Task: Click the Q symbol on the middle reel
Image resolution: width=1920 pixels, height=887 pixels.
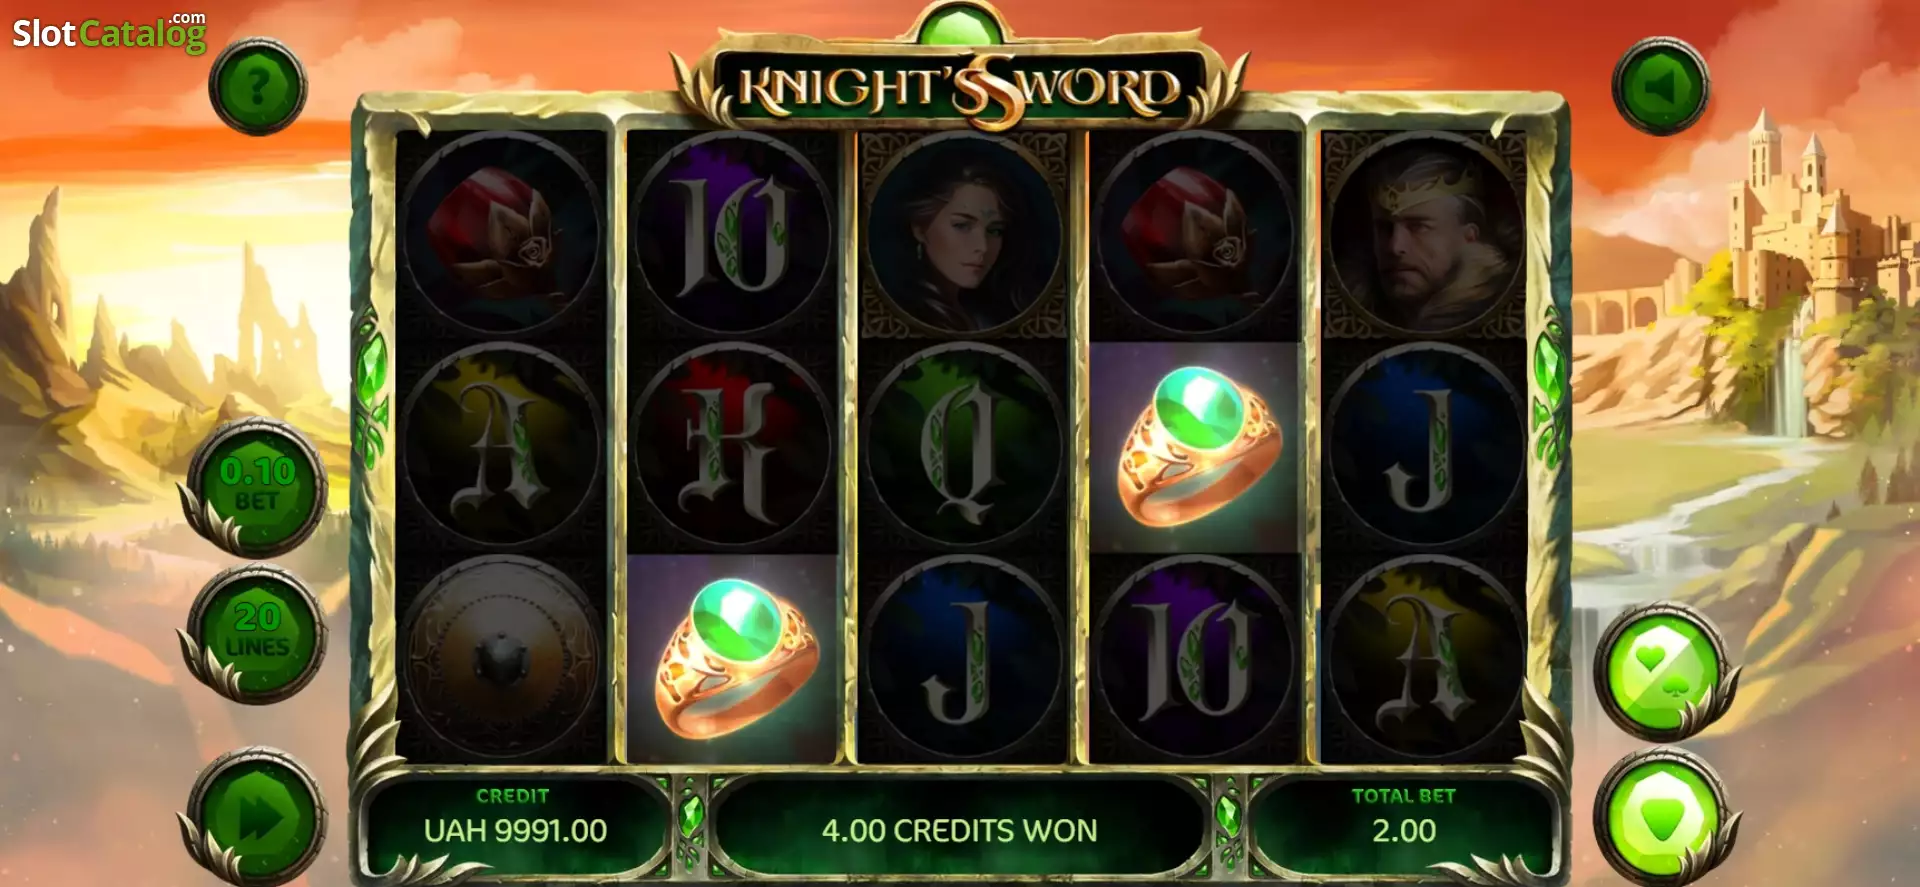Action: point(964,446)
